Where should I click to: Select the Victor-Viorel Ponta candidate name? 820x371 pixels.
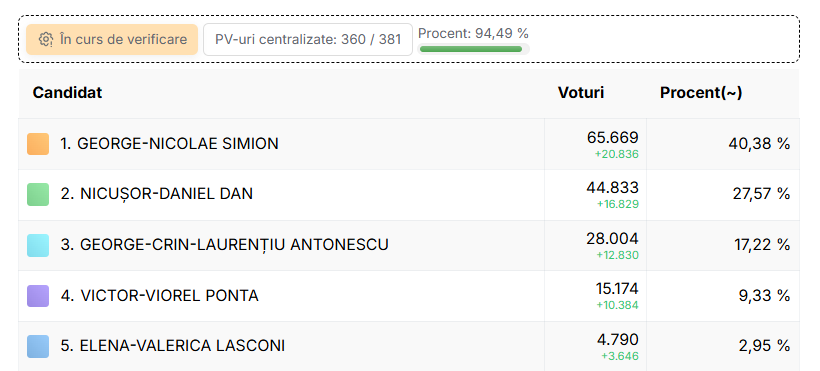160,296
